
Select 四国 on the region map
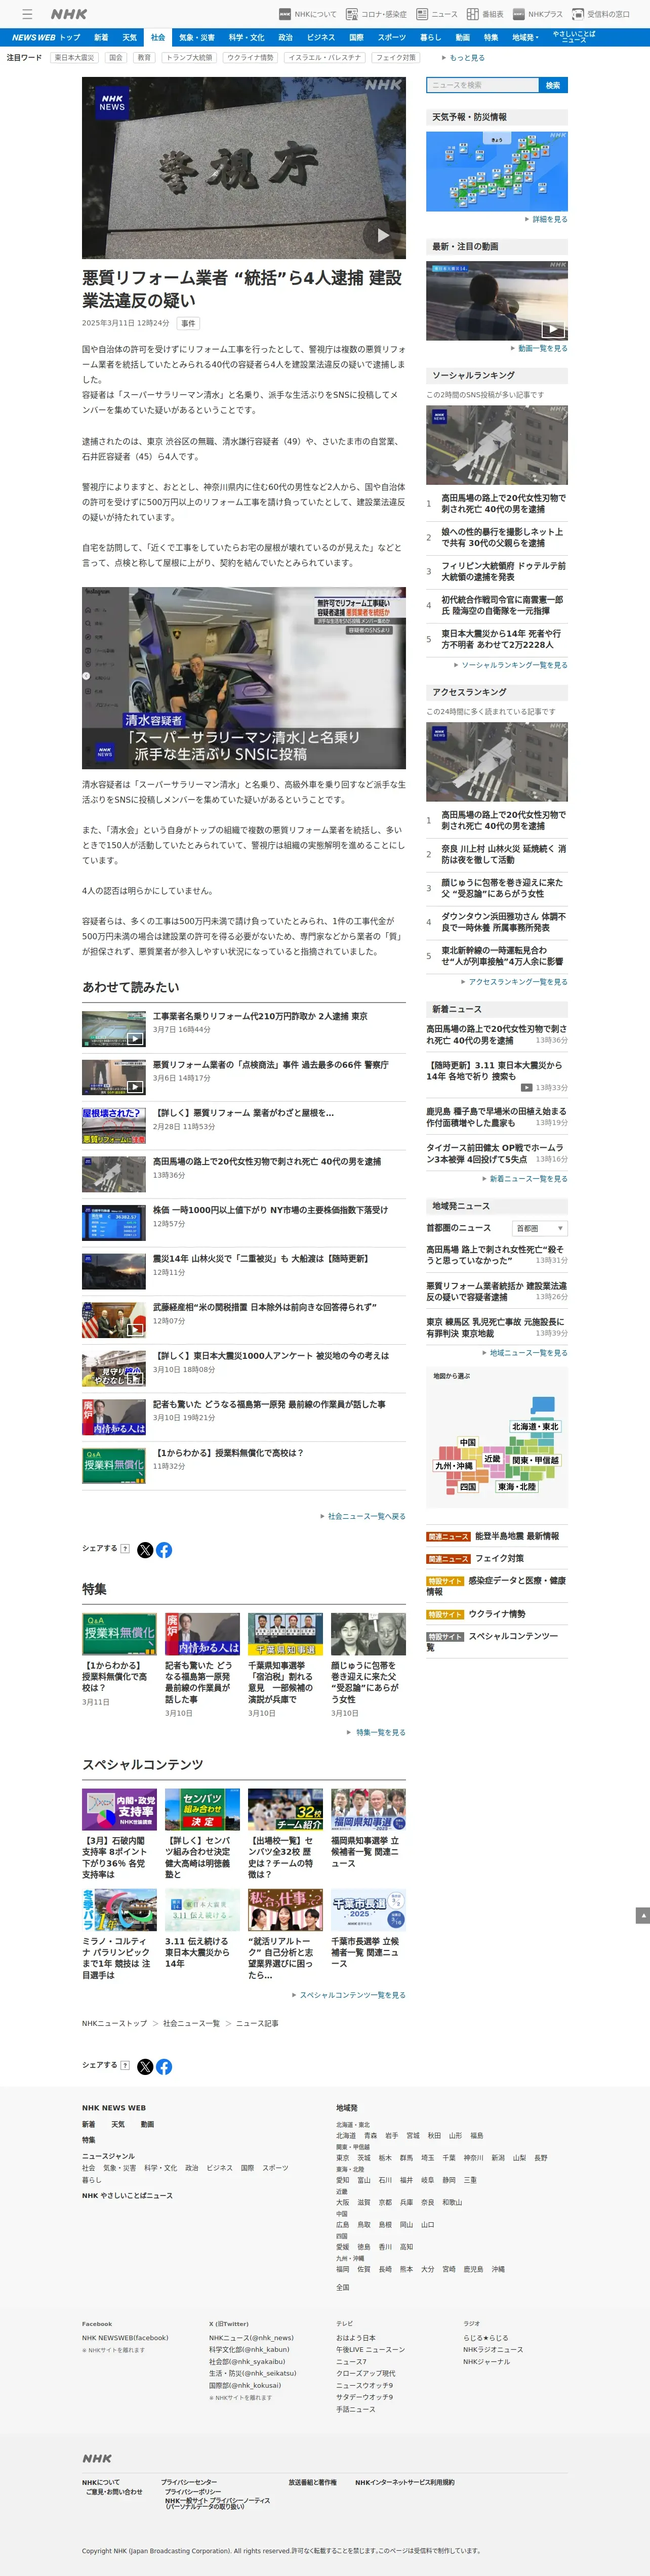click(468, 1487)
